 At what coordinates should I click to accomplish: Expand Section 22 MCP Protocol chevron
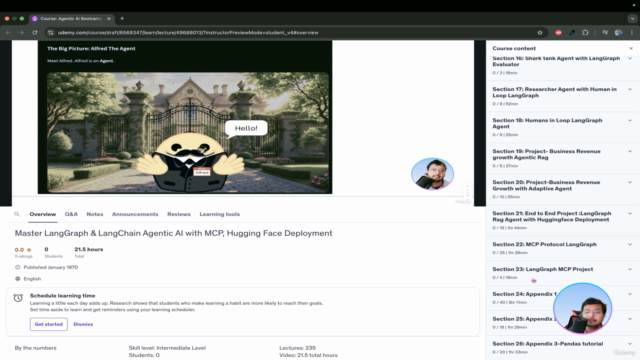coord(630,244)
